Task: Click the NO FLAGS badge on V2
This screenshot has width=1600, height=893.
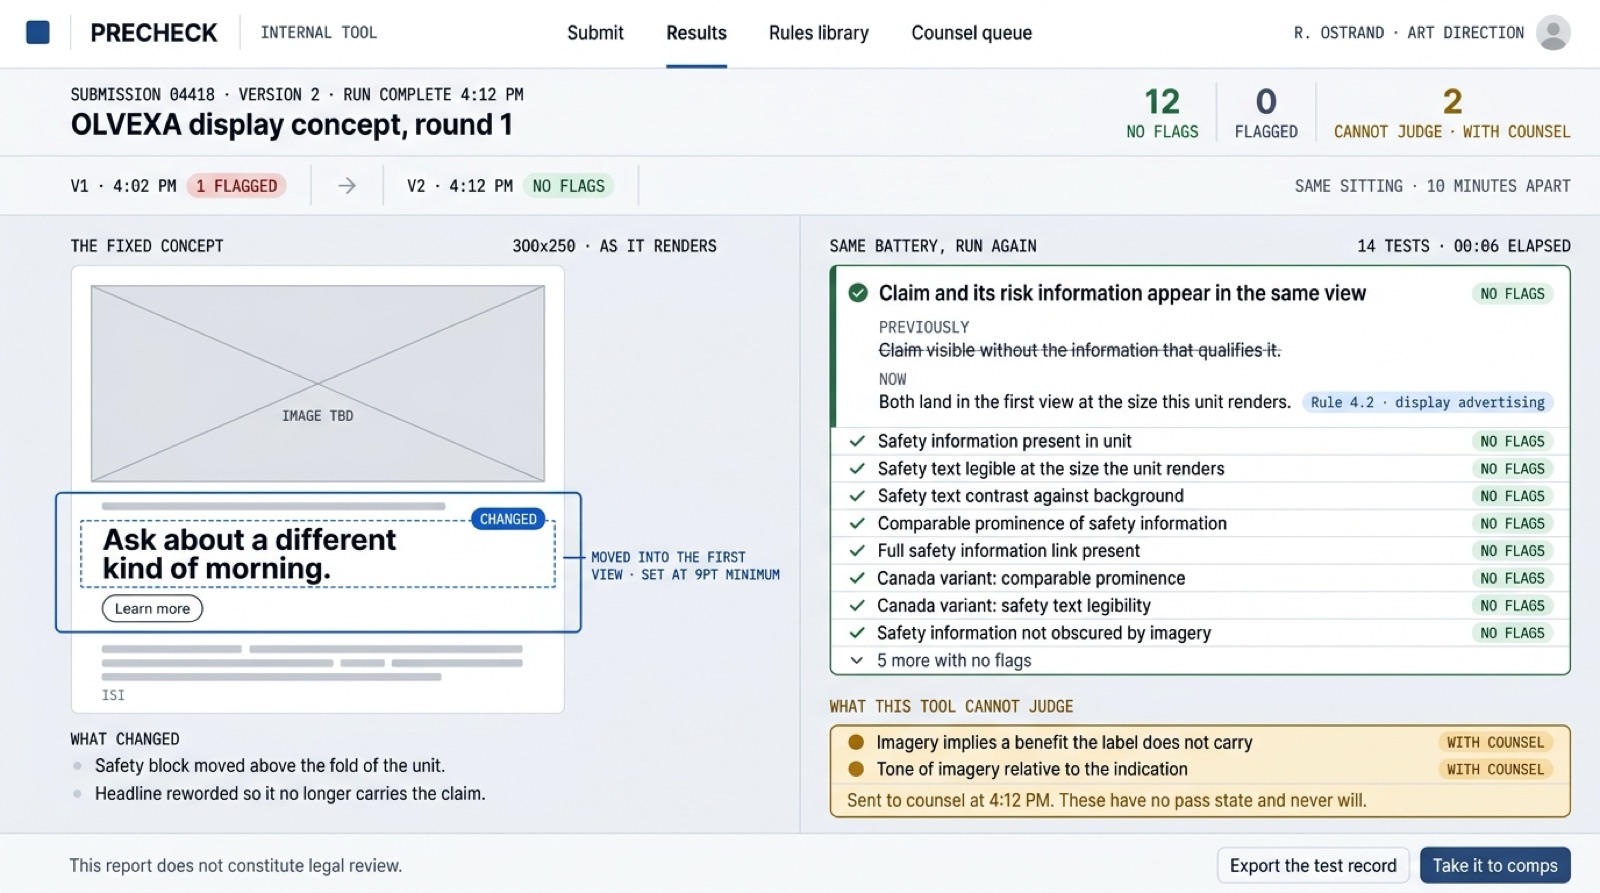Action: [x=568, y=186]
